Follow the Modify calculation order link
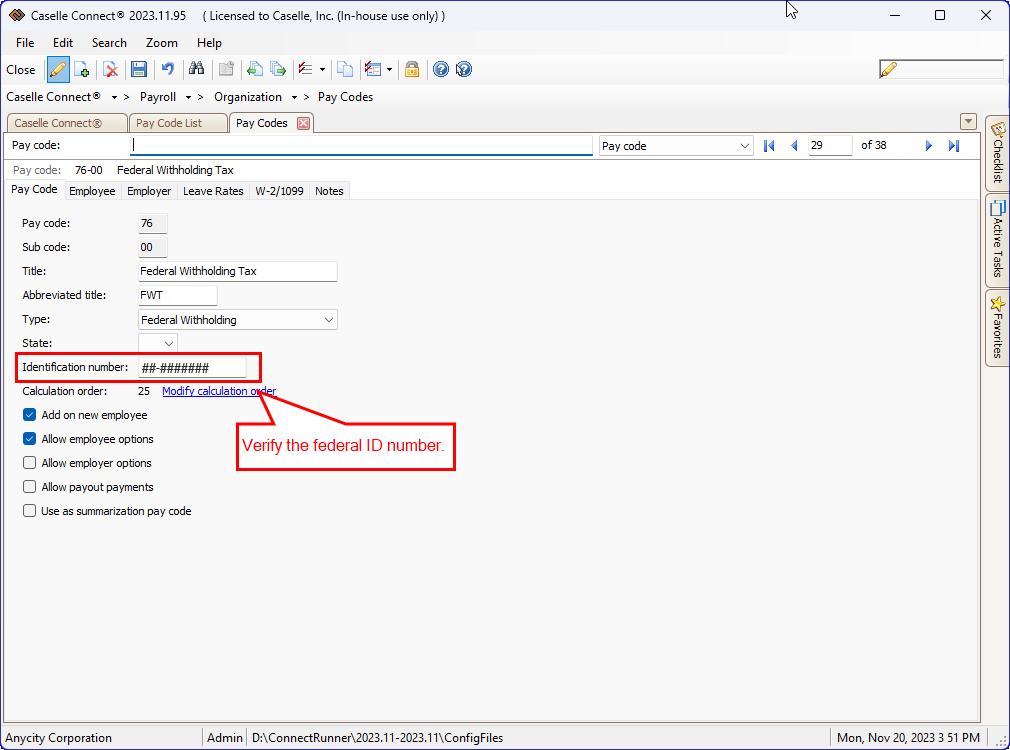This screenshot has height=750, width=1010. (219, 390)
